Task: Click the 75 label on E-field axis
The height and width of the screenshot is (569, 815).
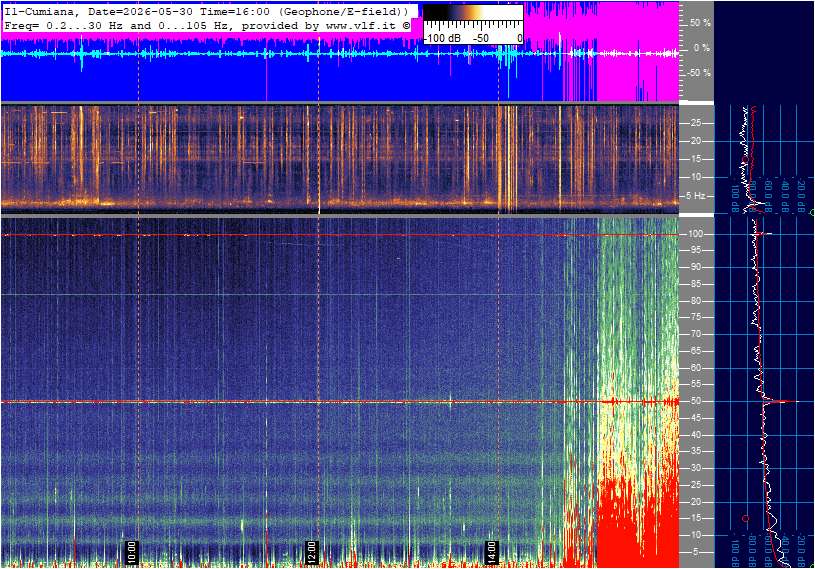Action: 695,317
